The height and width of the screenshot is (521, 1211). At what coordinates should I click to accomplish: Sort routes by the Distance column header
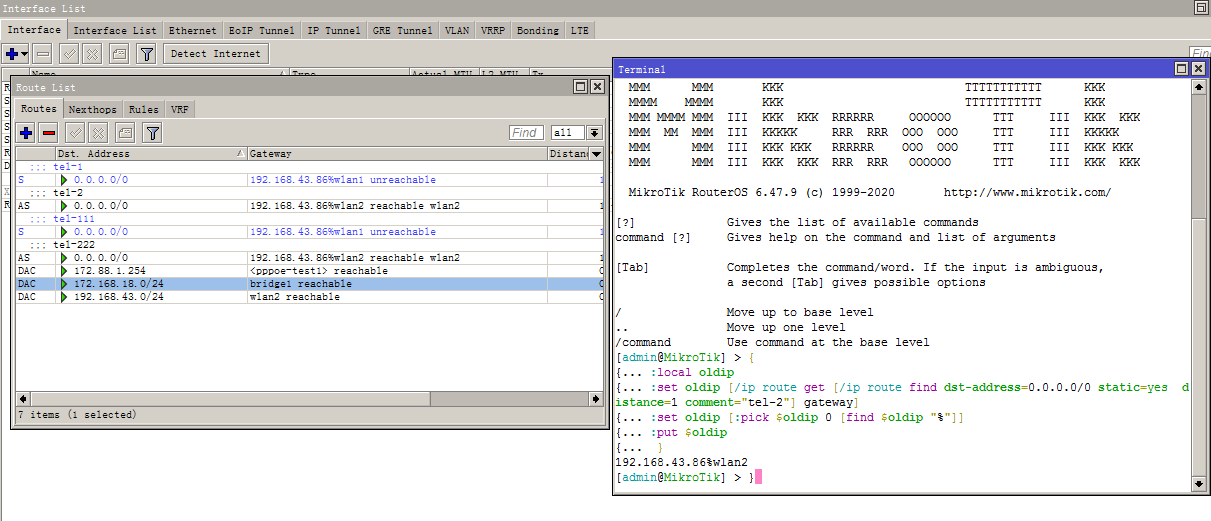coord(568,154)
